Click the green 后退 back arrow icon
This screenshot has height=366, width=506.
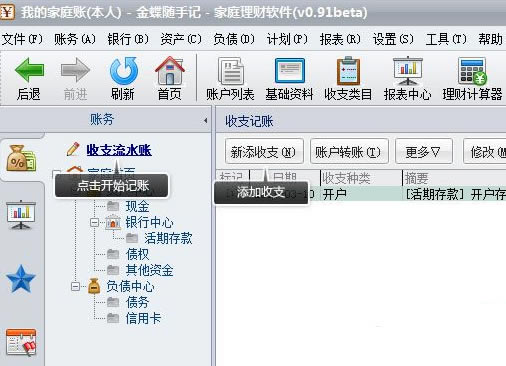tap(29, 70)
